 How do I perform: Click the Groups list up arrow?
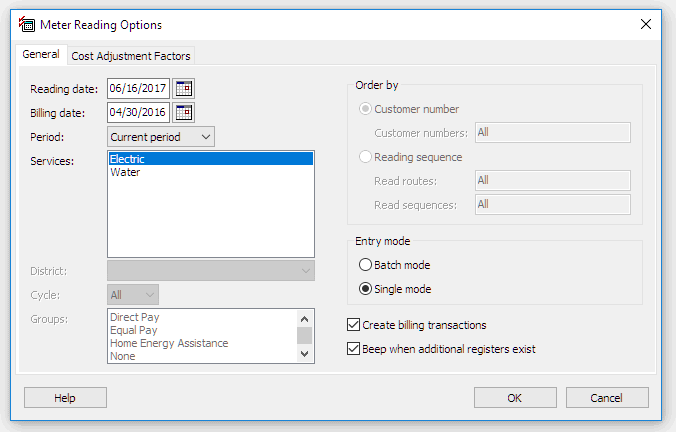click(x=304, y=319)
